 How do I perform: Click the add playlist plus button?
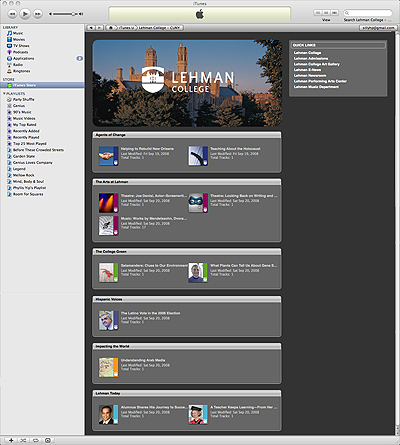(x=11, y=440)
